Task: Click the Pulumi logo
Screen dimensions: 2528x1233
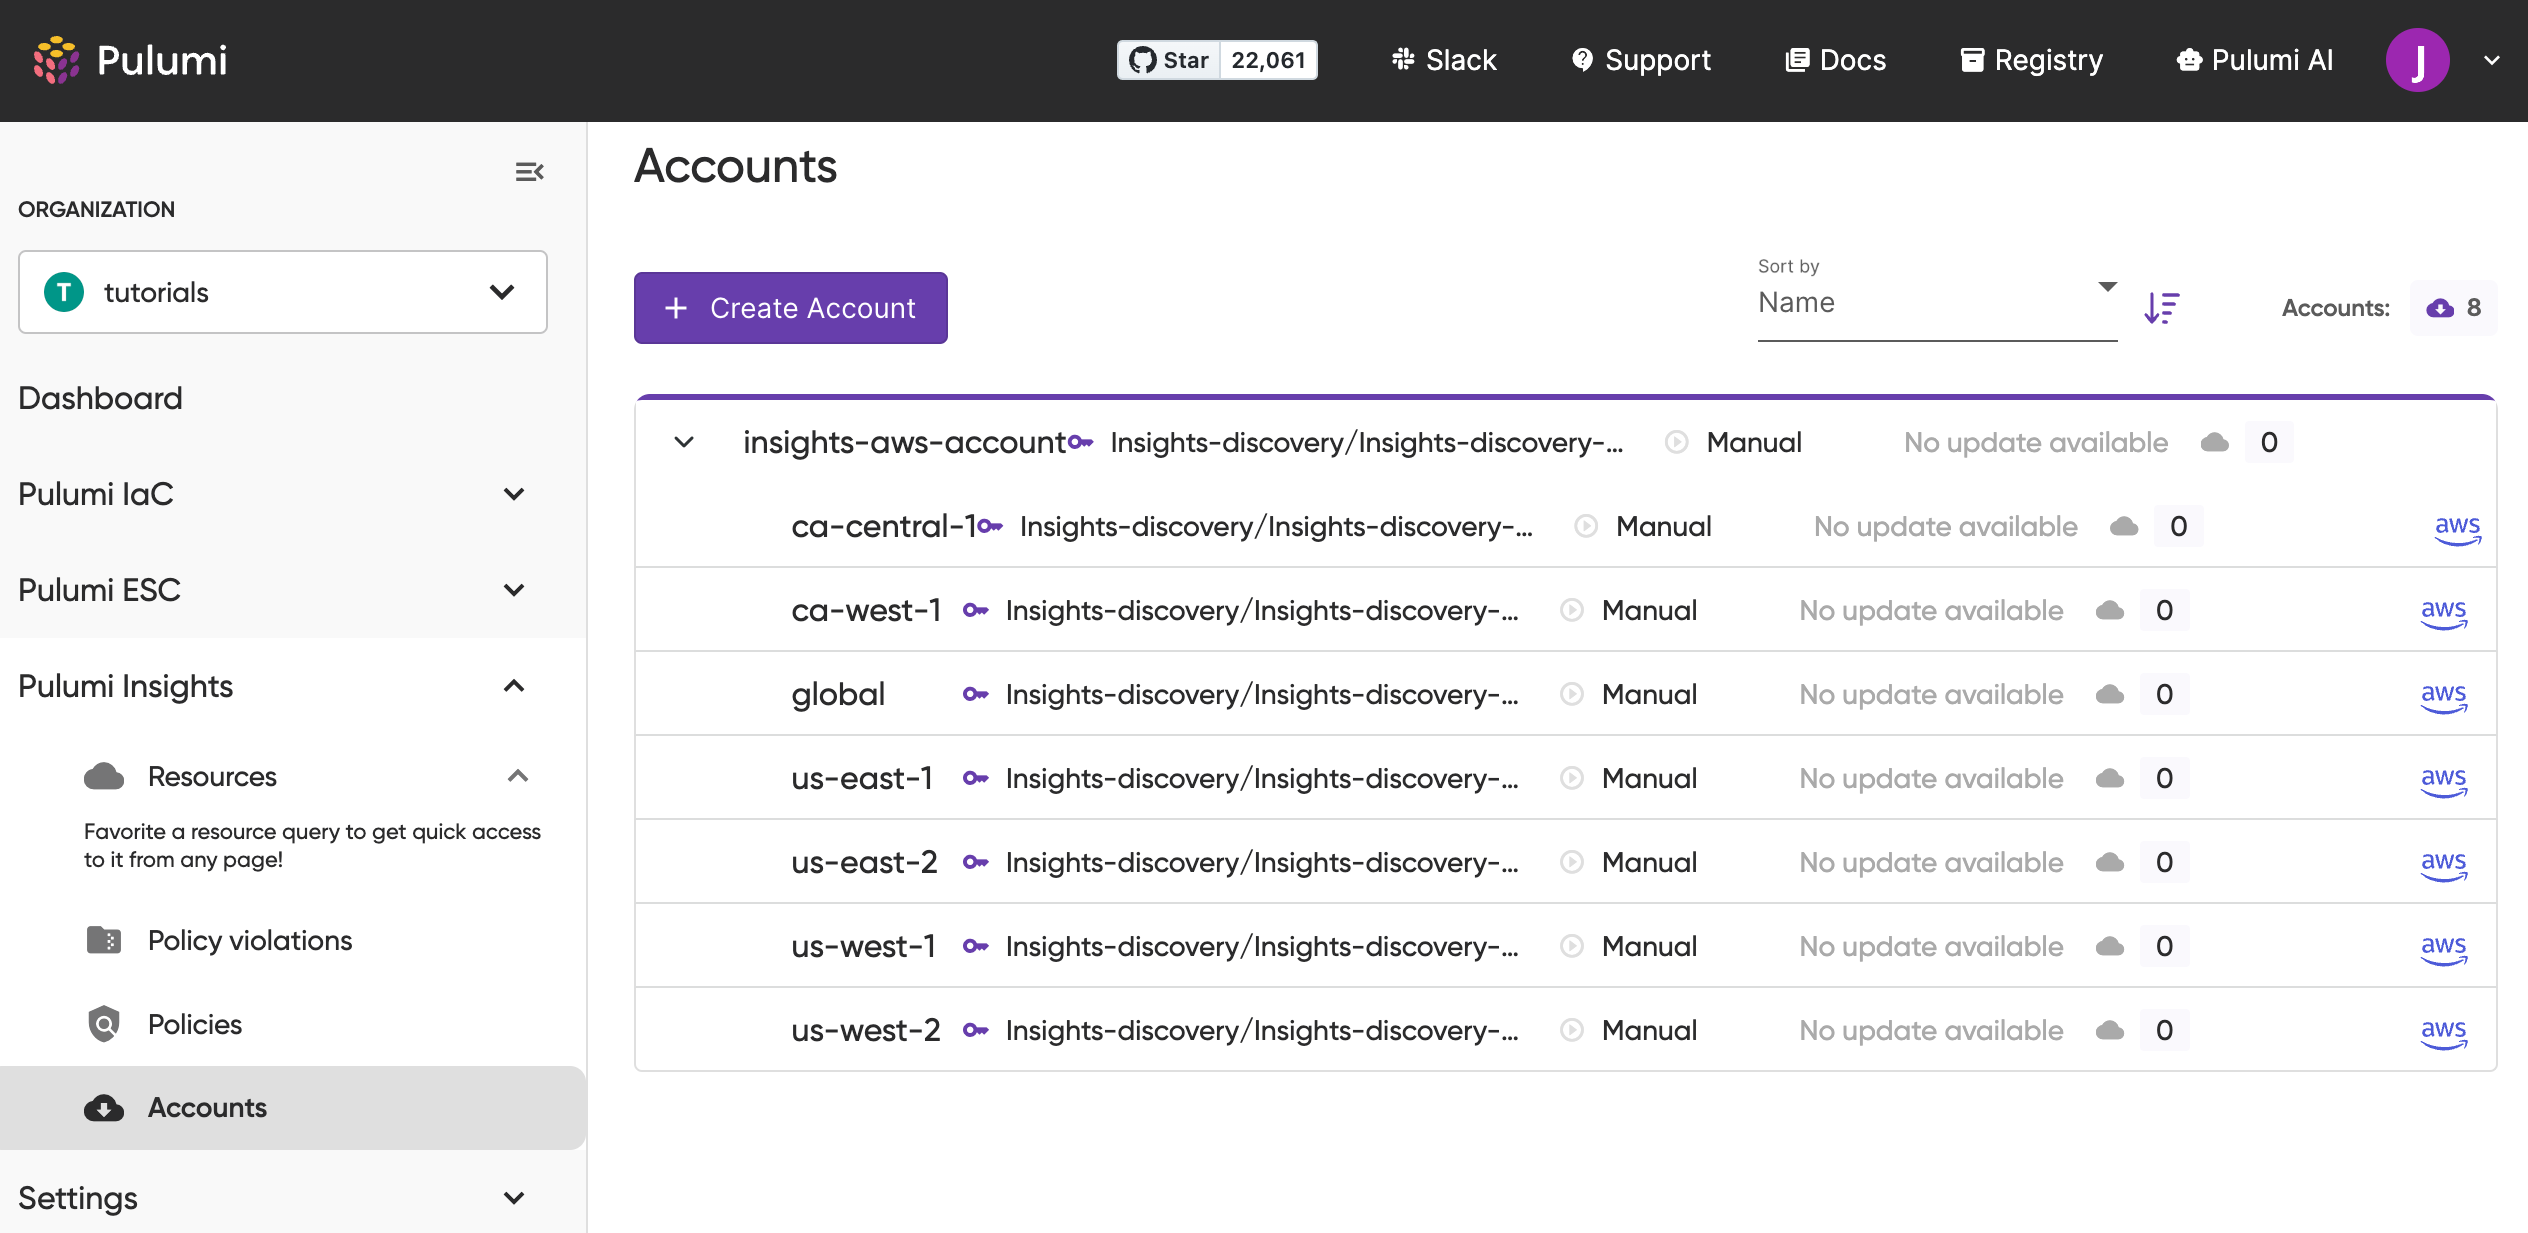Action: 130,60
